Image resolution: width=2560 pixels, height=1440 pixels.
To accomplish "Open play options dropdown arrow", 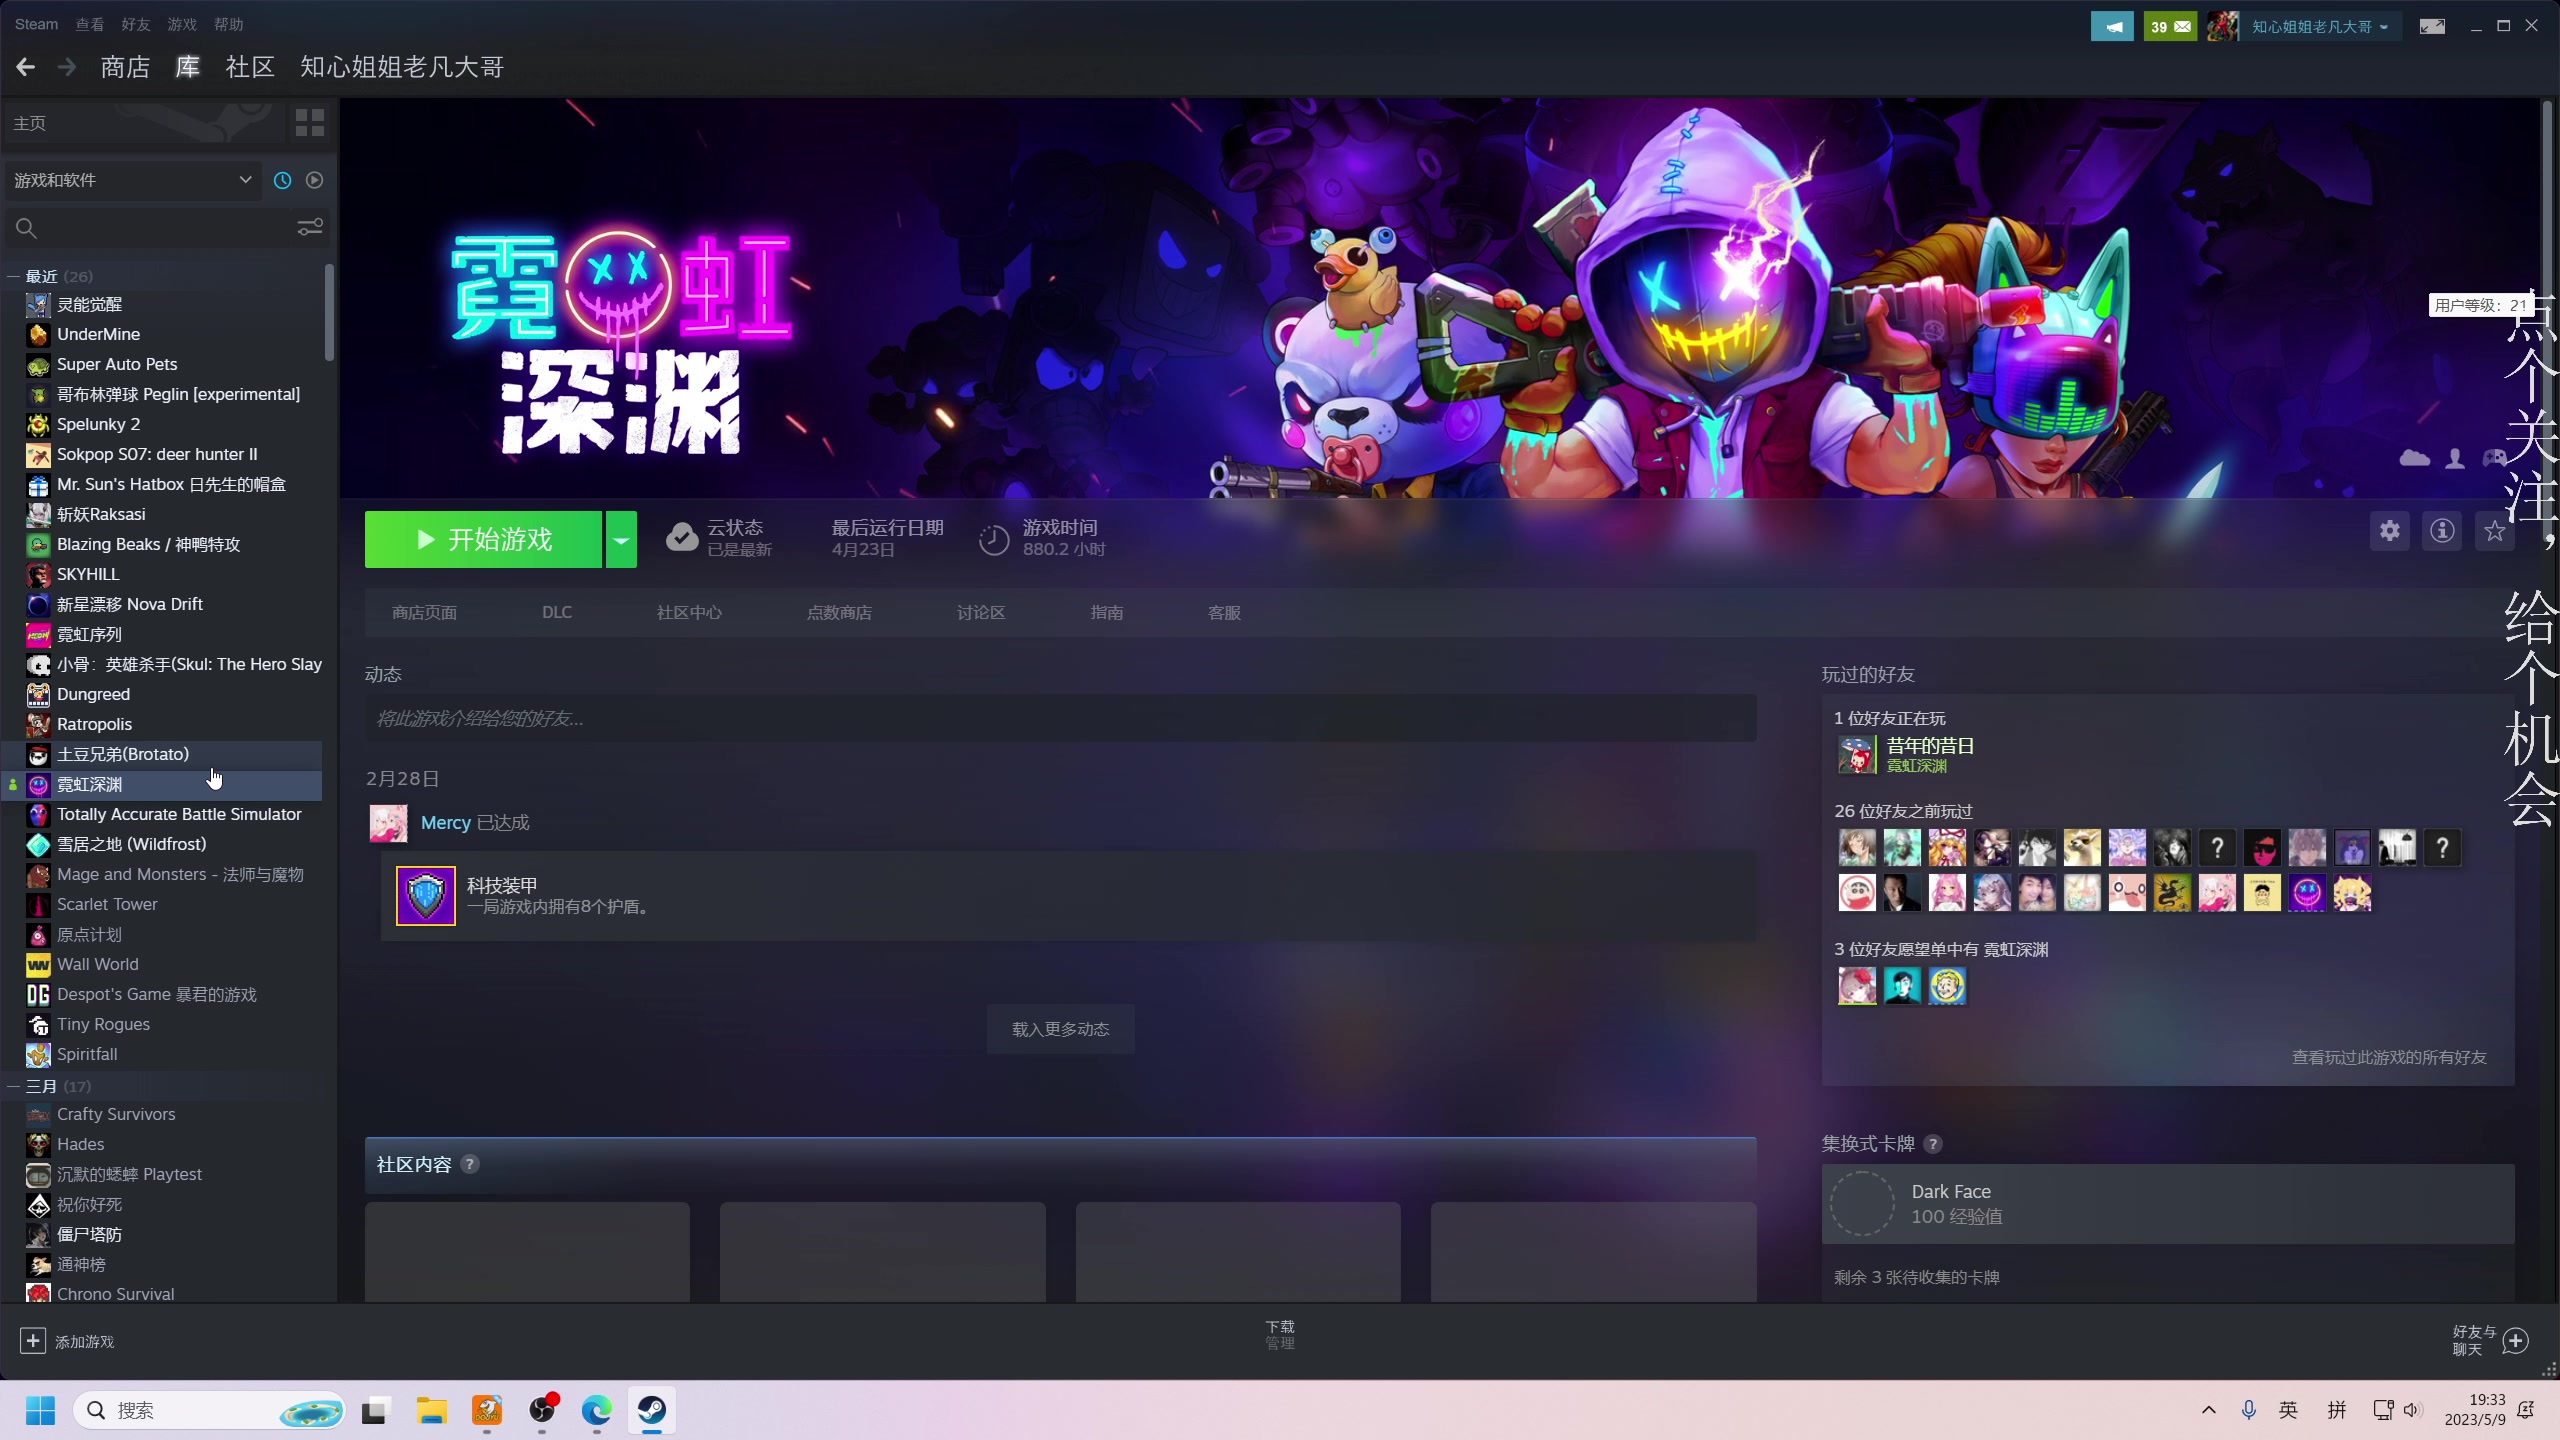I will click(x=621, y=540).
